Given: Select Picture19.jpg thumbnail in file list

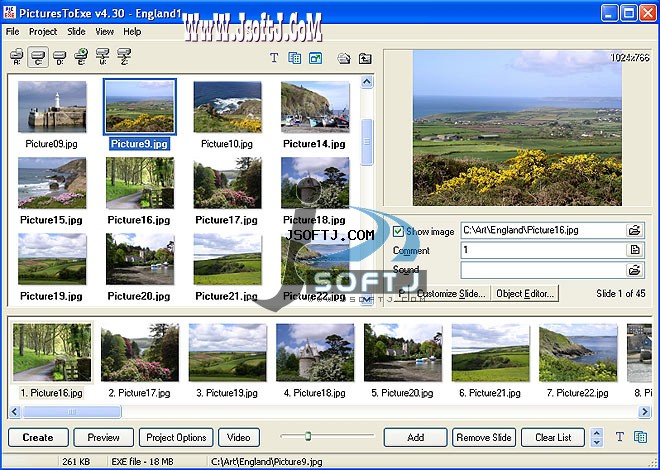Looking at the screenshot, I should point(52,259).
